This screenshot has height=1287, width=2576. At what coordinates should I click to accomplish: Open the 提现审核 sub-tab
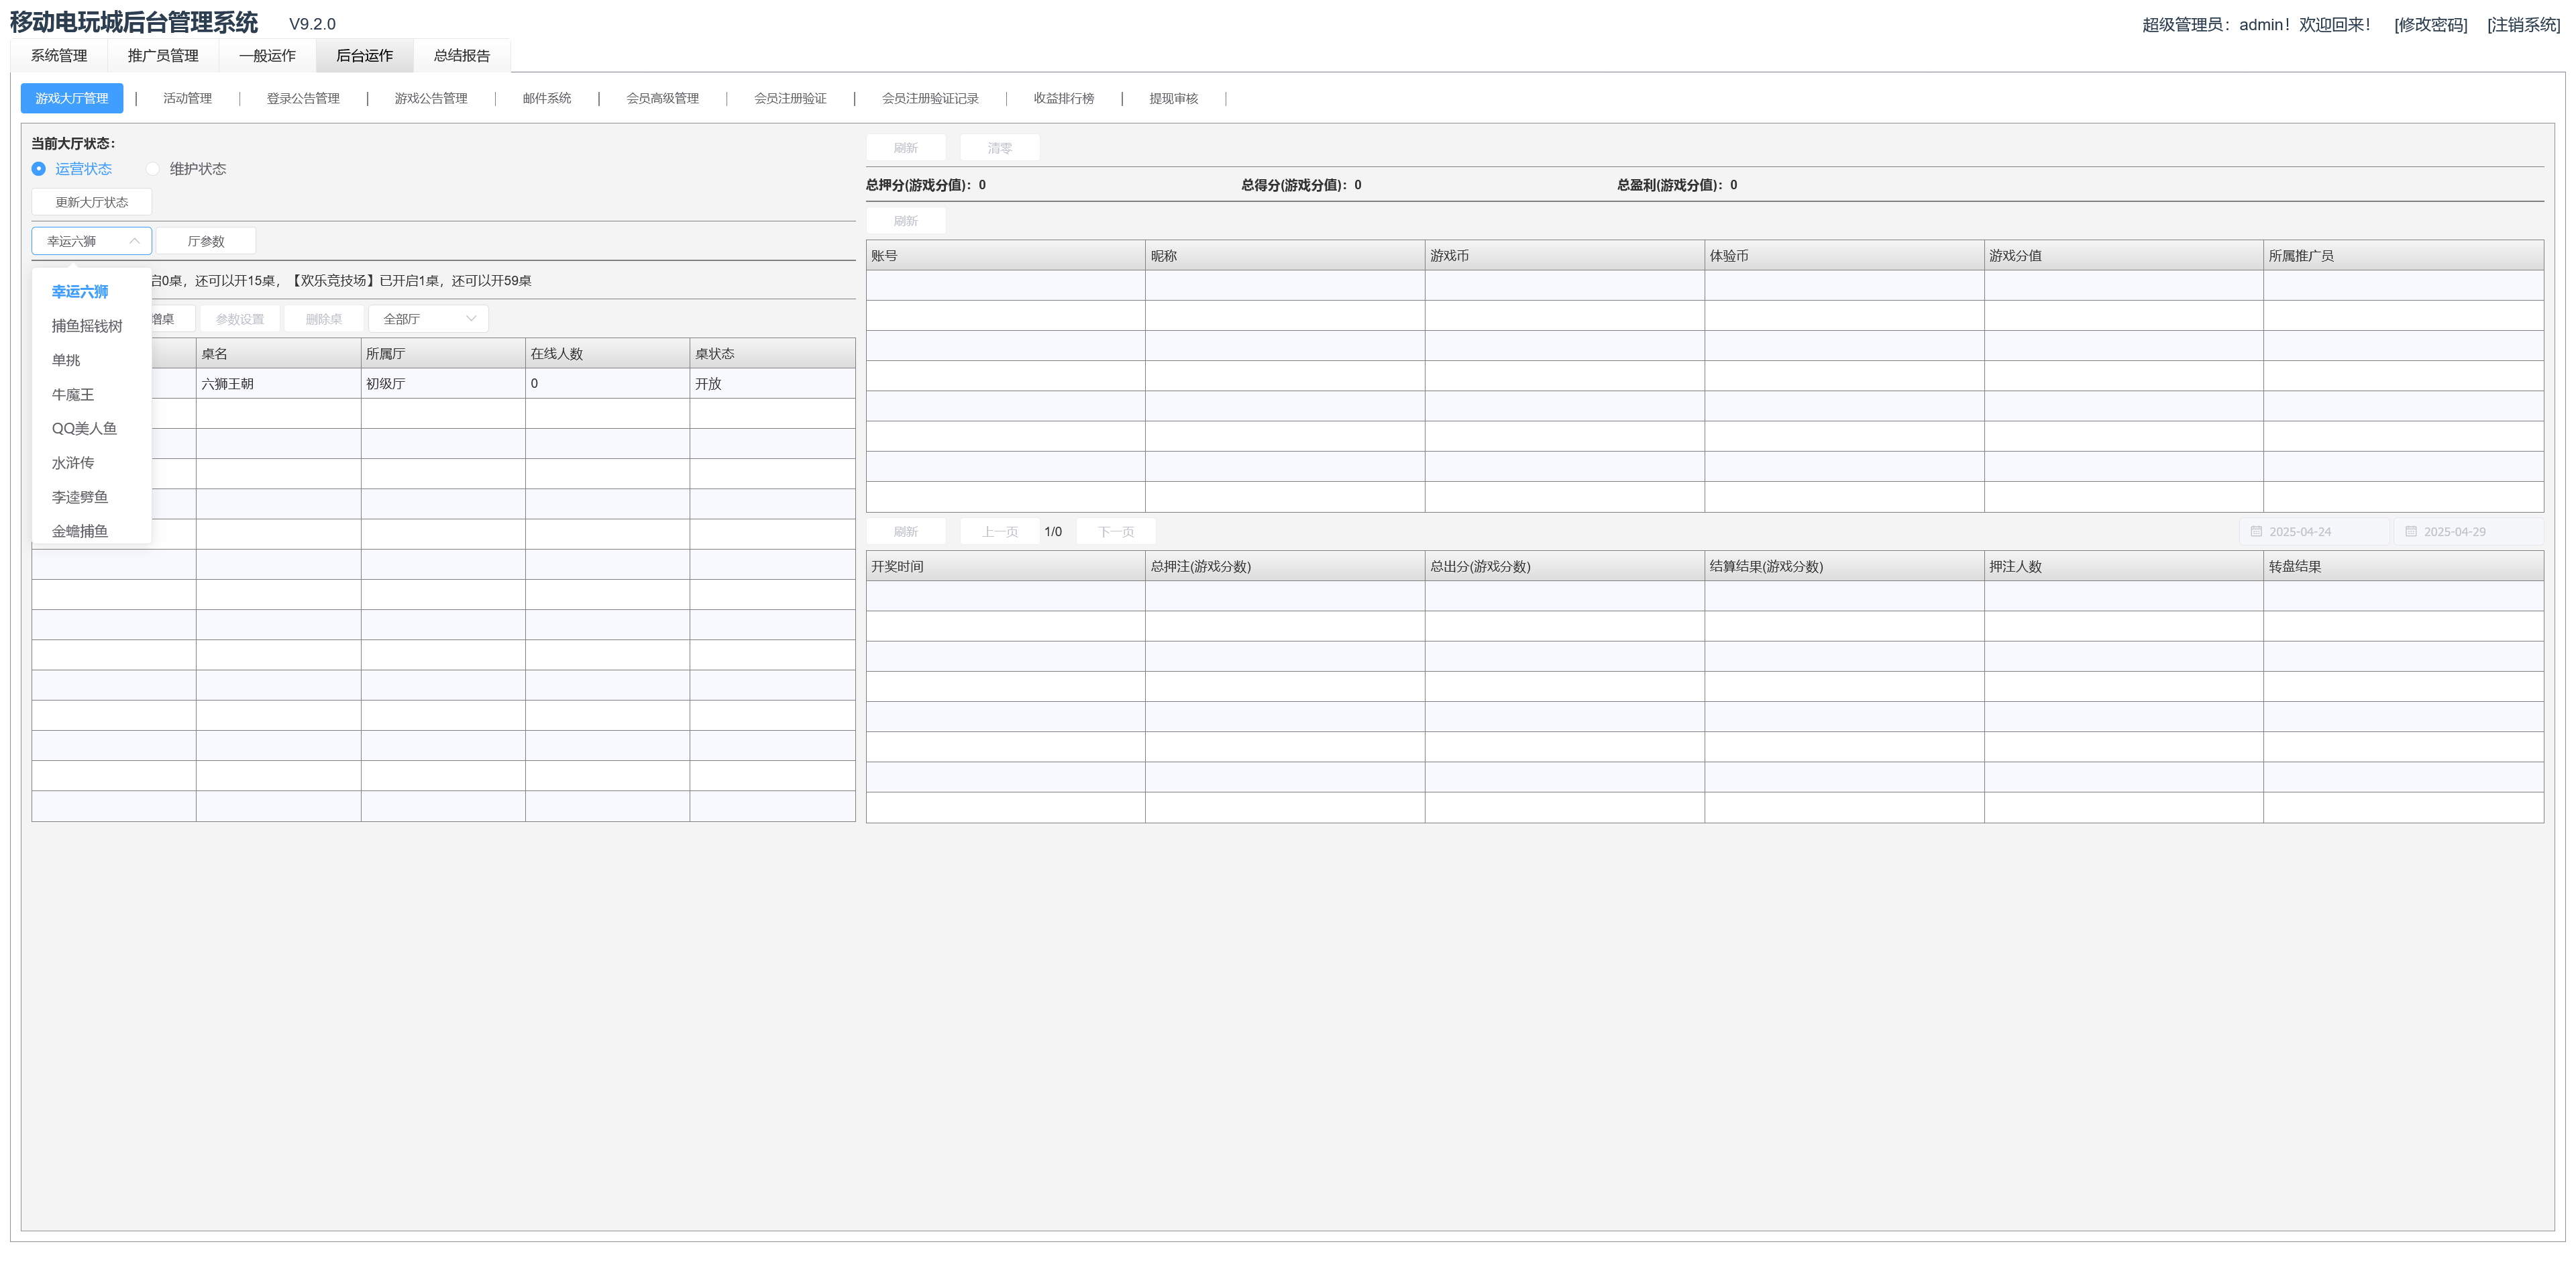(x=1173, y=99)
